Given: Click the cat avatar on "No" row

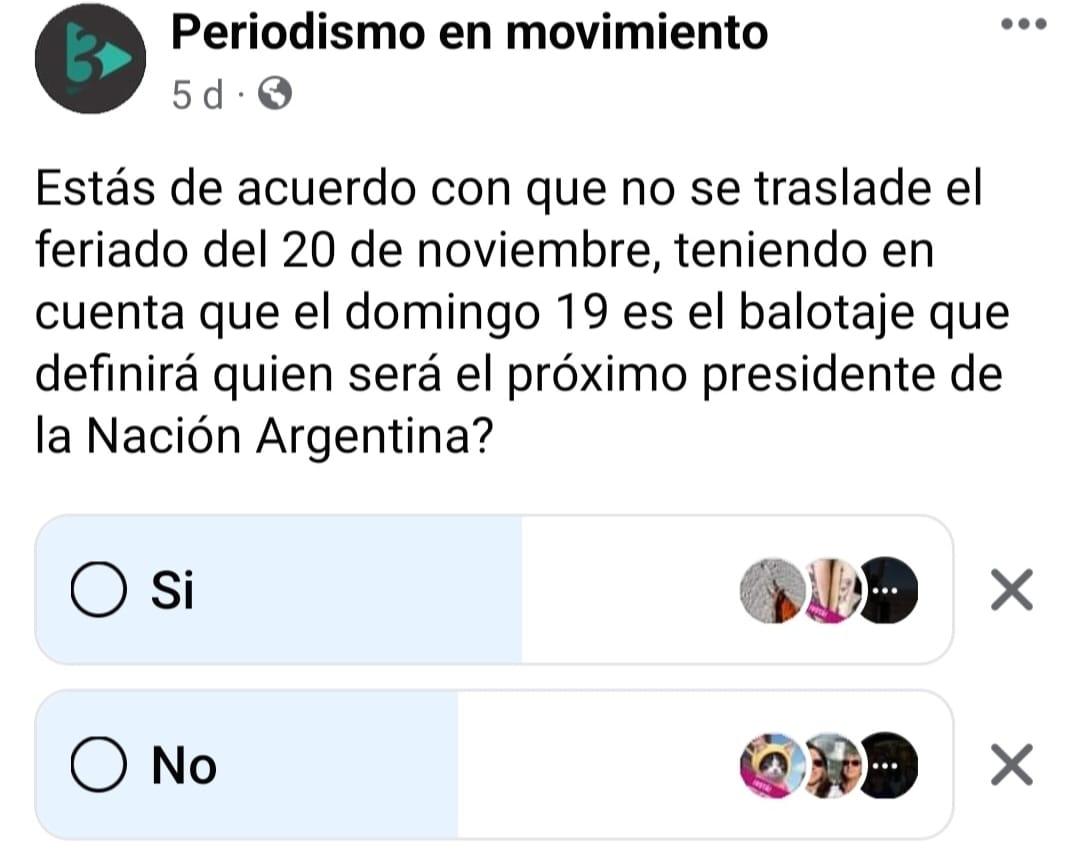Looking at the screenshot, I should tap(772, 767).
